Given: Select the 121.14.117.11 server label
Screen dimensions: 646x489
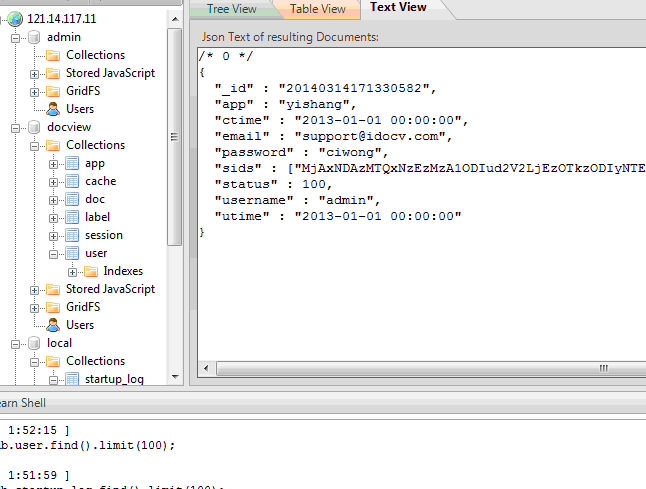Looking at the screenshot, I should (61, 19).
